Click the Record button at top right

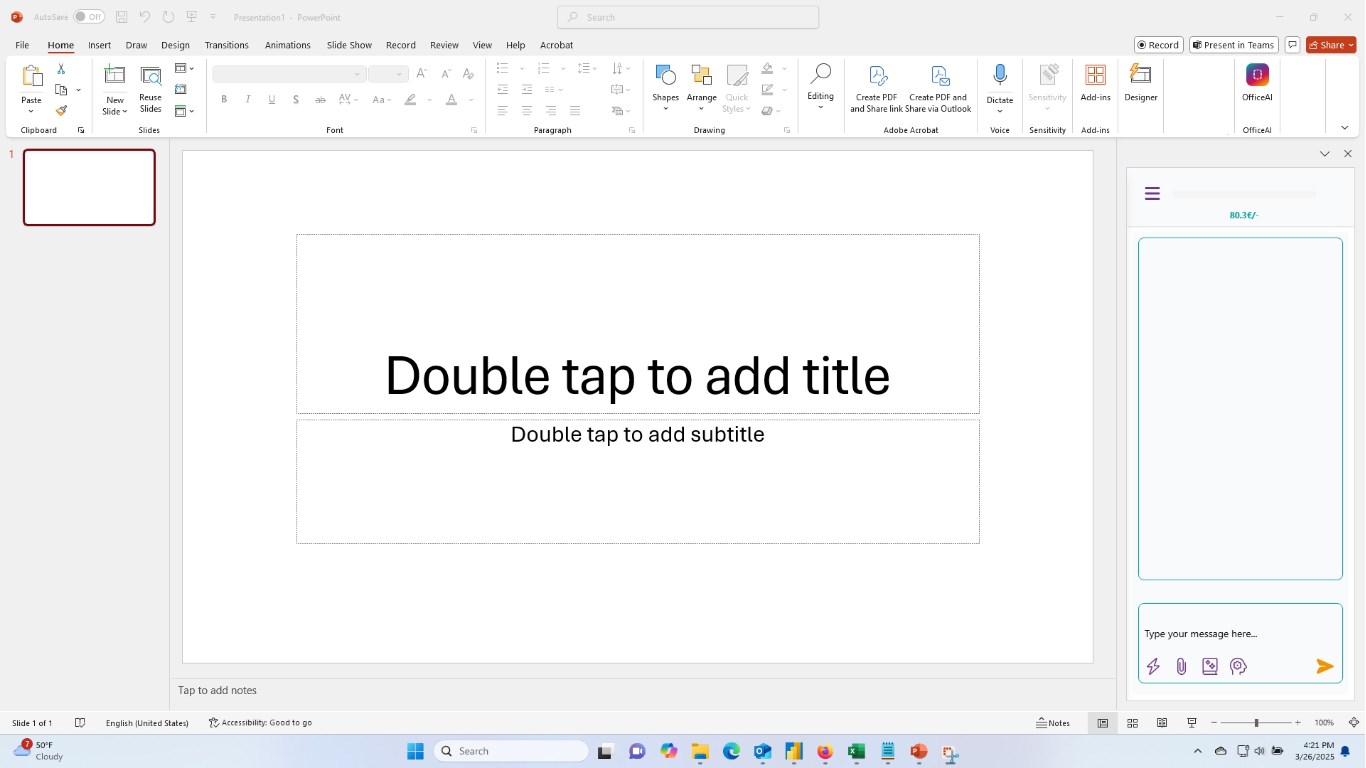pyautogui.click(x=1159, y=45)
